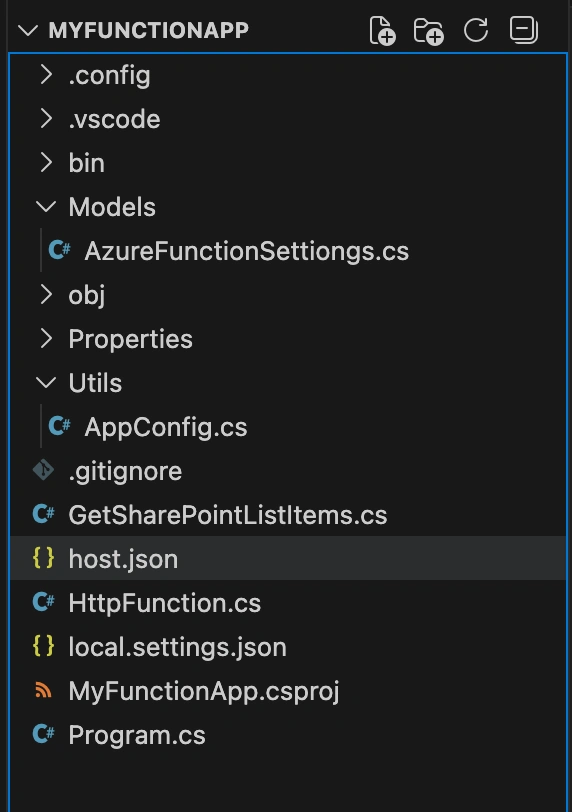Click the New Folder icon

(429, 31)
